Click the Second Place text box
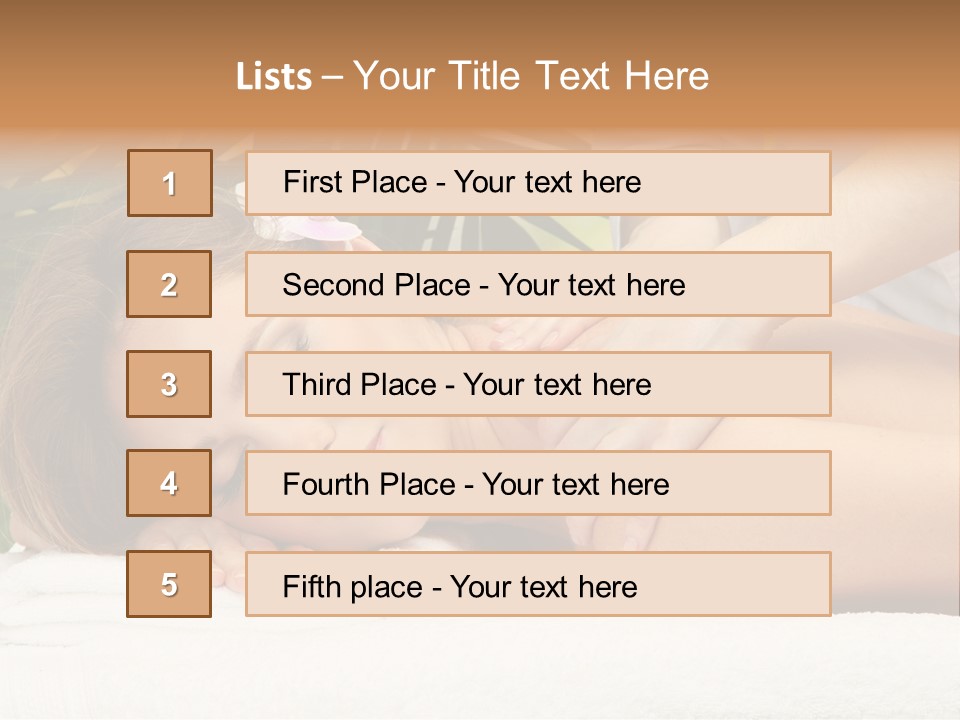960x720 pixels. click(538, 284)
